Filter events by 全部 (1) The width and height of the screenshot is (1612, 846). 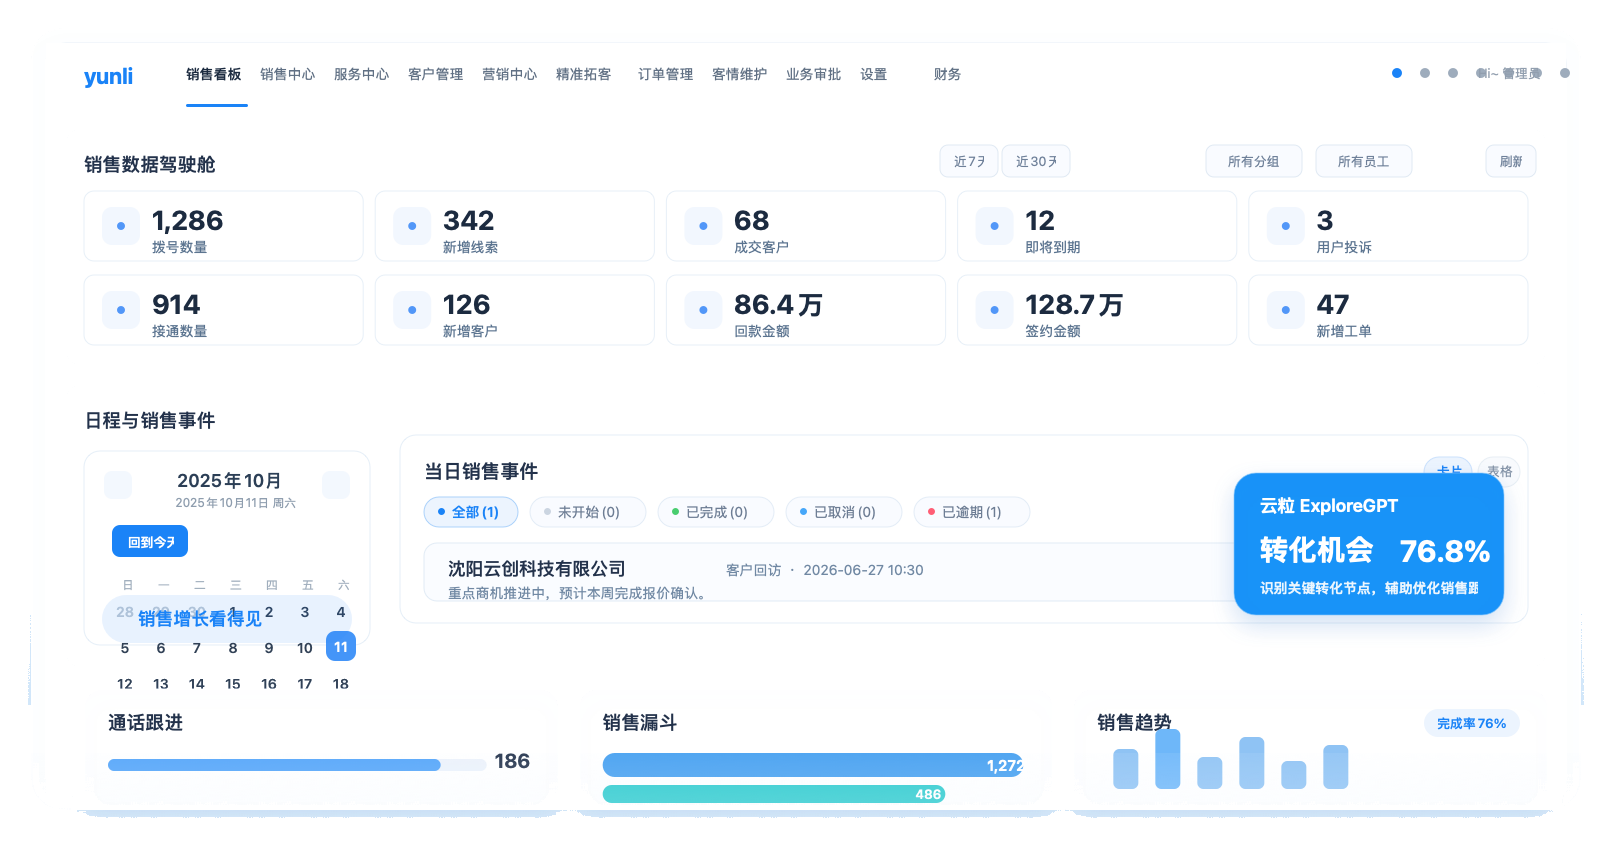tap(471, 512)
